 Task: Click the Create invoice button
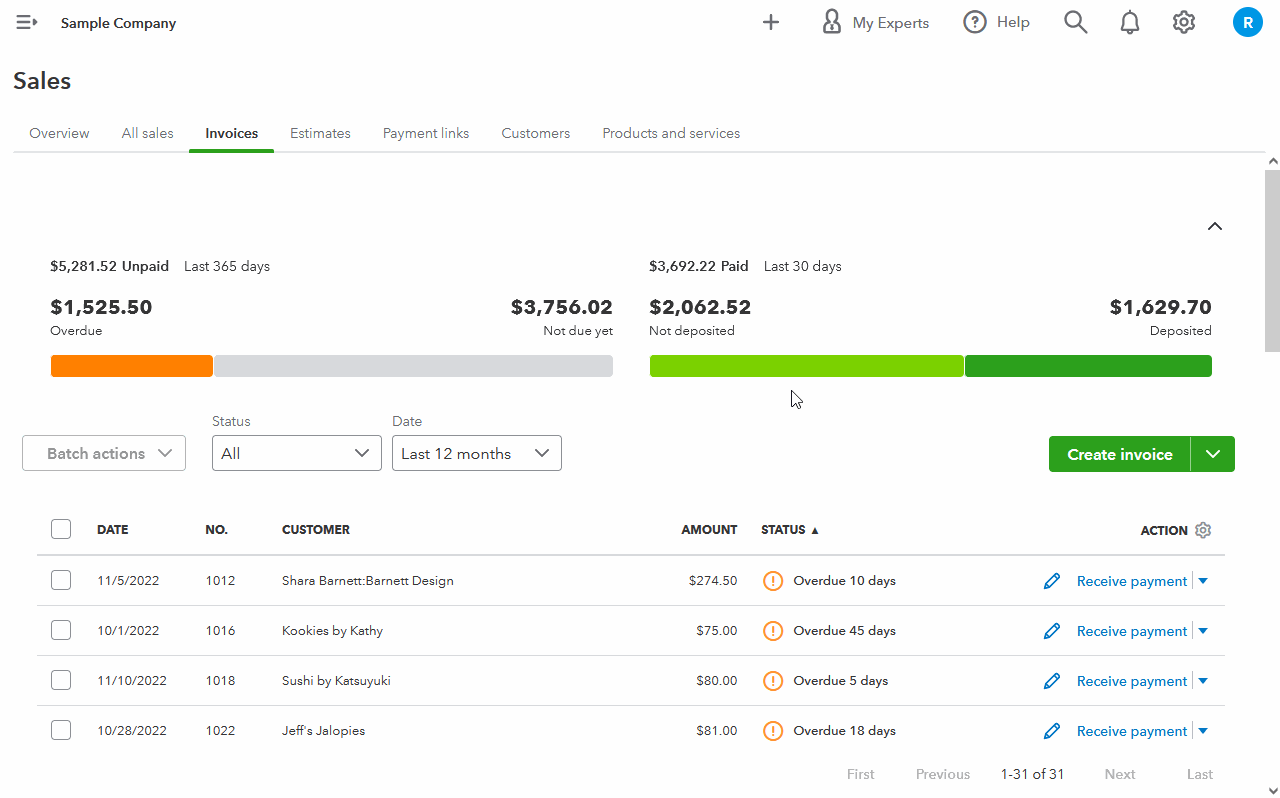1119,454
